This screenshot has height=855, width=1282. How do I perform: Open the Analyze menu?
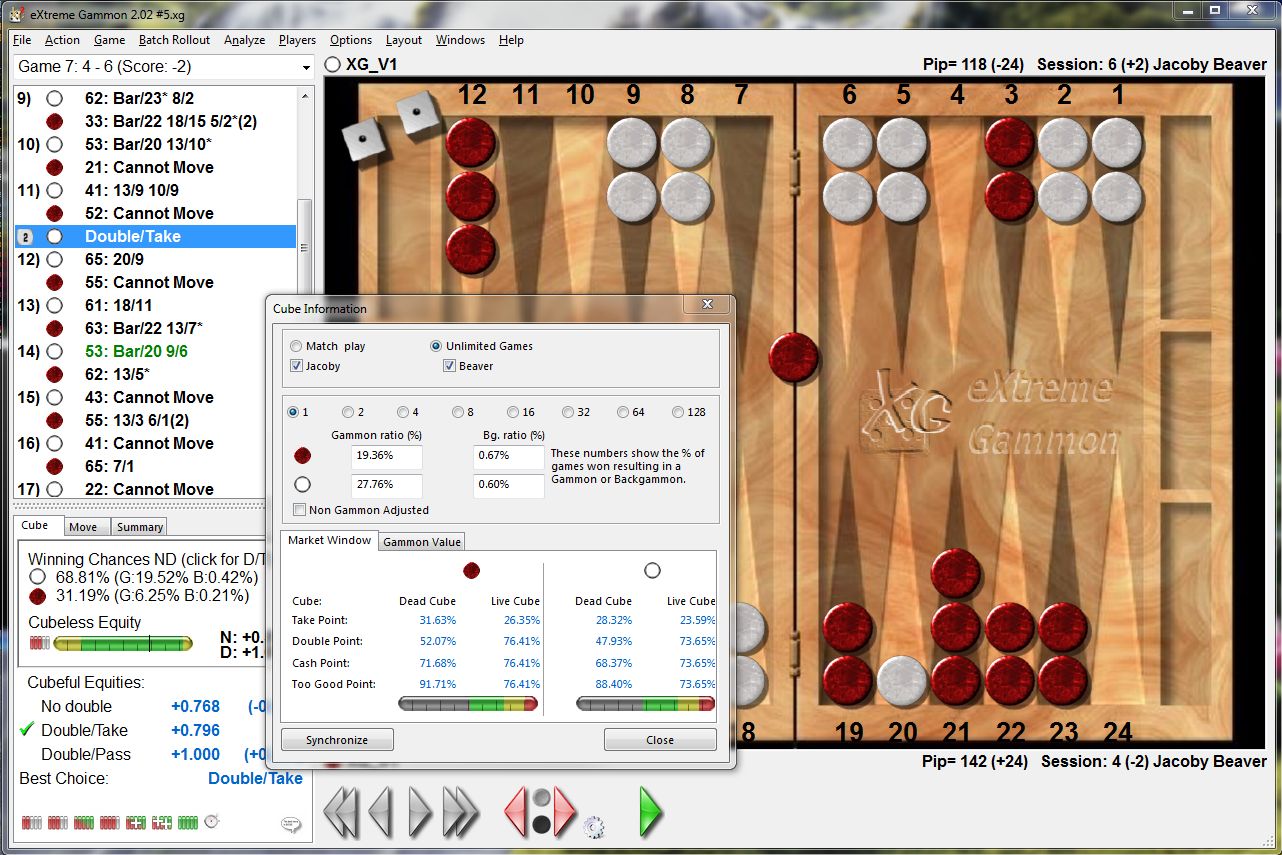(244, 40)
